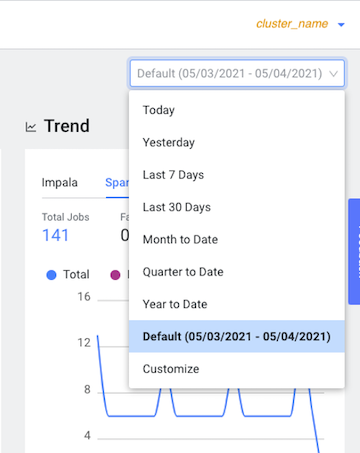
Task: Switch to the Spark tab
Action: tap(117, 183)
